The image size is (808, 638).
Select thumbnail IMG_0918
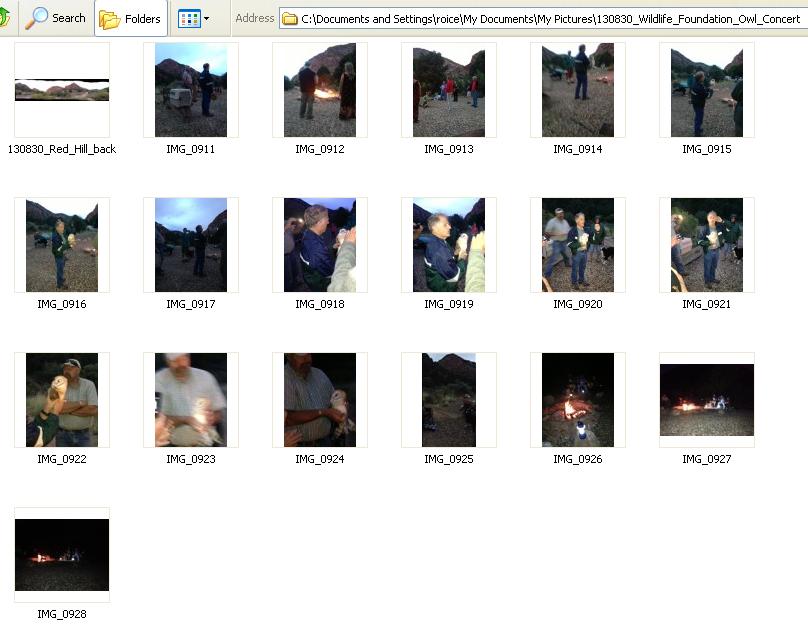[320, 245]
